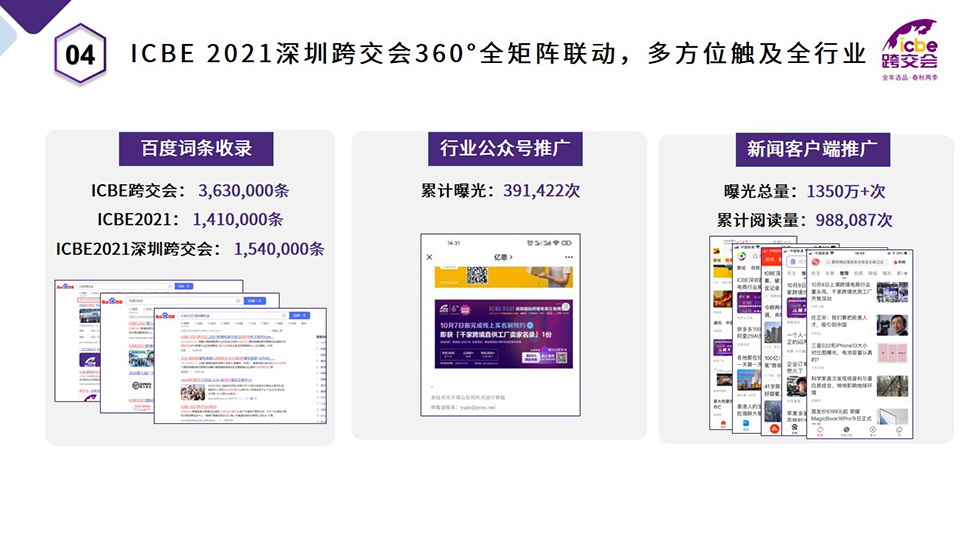Click the 累计曝光 391,422次 text

click(500, 190)
